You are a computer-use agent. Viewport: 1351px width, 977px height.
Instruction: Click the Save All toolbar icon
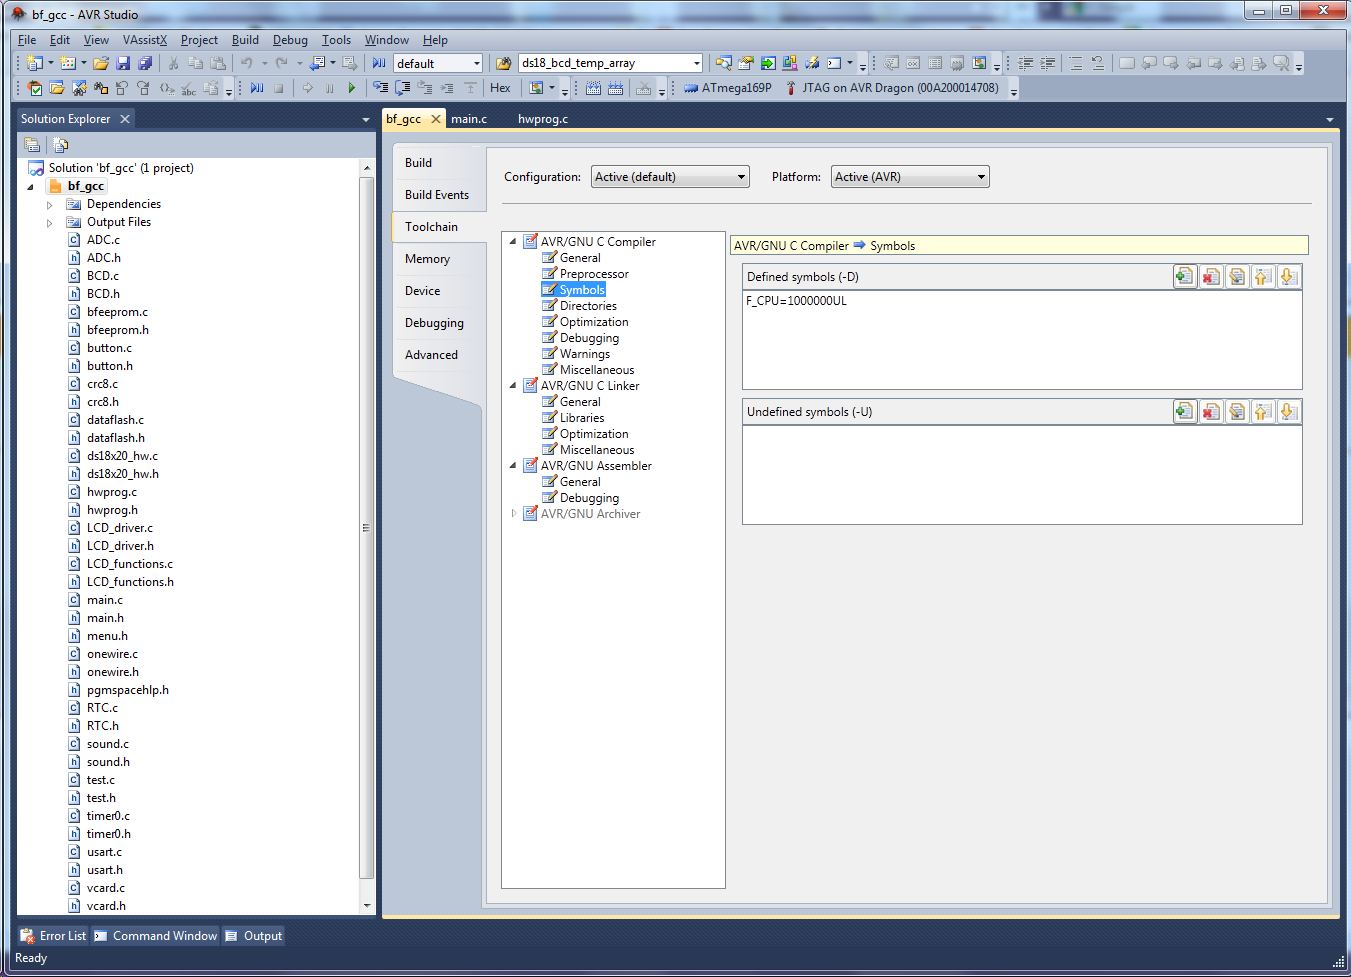tap(145, 63)
